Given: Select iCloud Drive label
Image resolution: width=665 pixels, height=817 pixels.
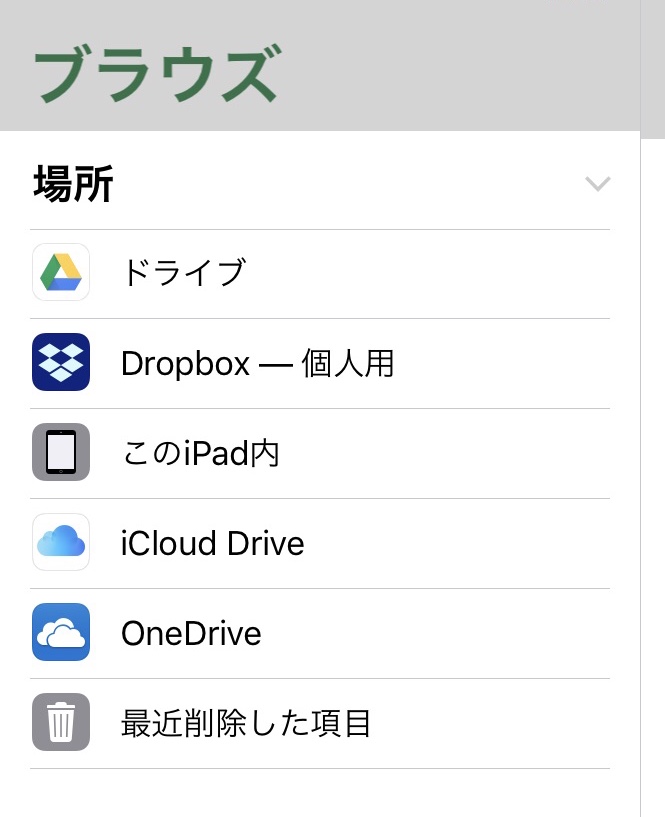Looking at the screenshot, I should click(213, 543).
